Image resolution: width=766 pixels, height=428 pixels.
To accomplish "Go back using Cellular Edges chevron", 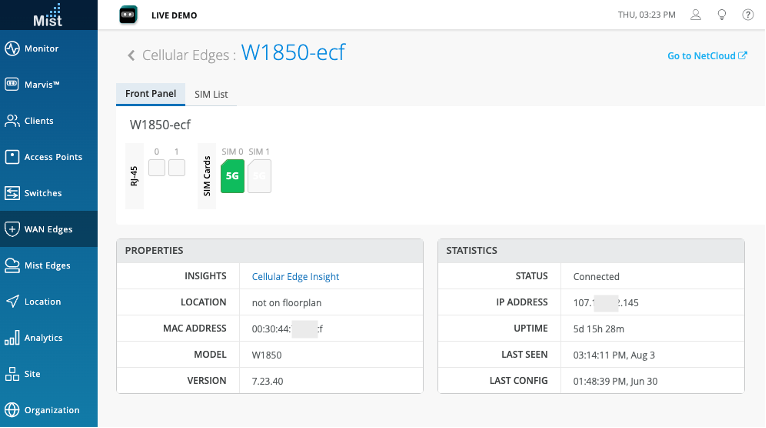I will tap(131, 55).
